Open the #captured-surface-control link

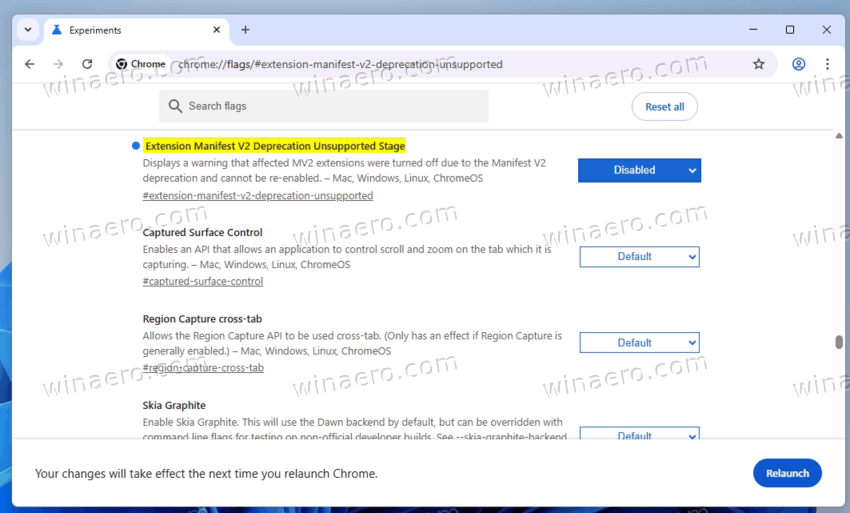[203, 281]
